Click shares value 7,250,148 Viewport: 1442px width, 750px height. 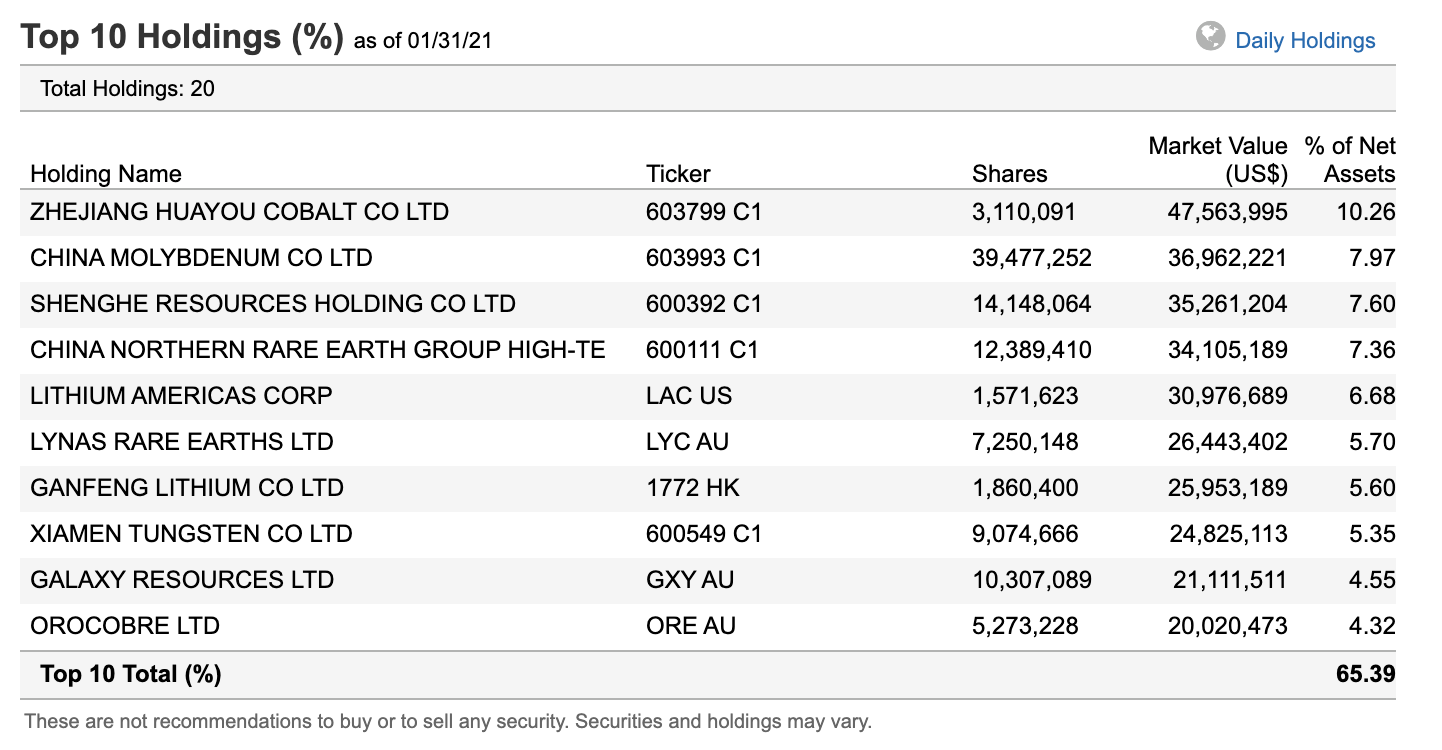[1025, 442]
